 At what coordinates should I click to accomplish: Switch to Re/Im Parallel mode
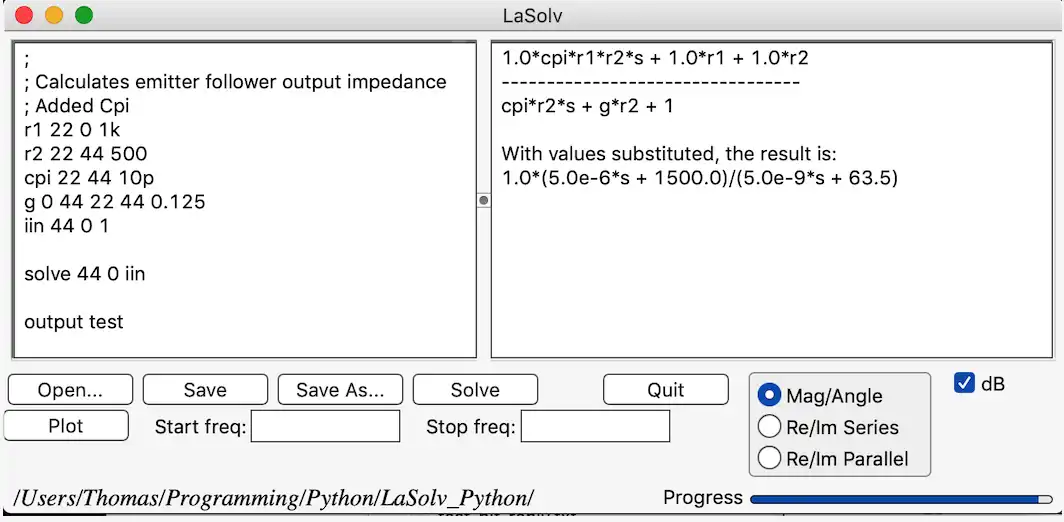point(770,459)
